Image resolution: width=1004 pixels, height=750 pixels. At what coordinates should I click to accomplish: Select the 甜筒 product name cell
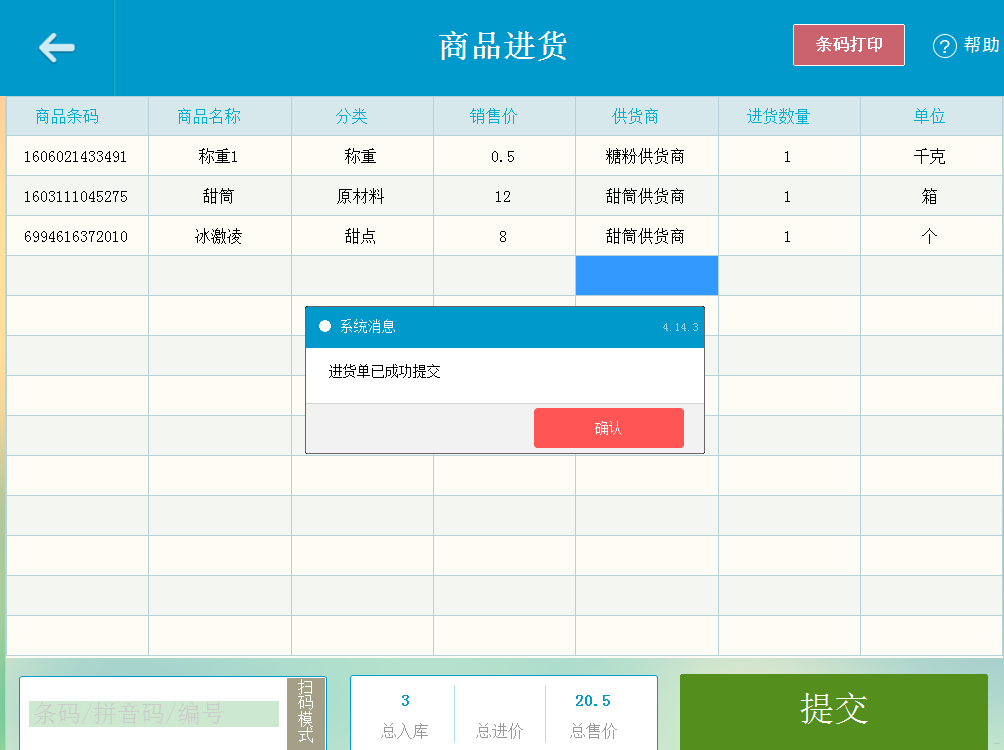pos(218,197)
